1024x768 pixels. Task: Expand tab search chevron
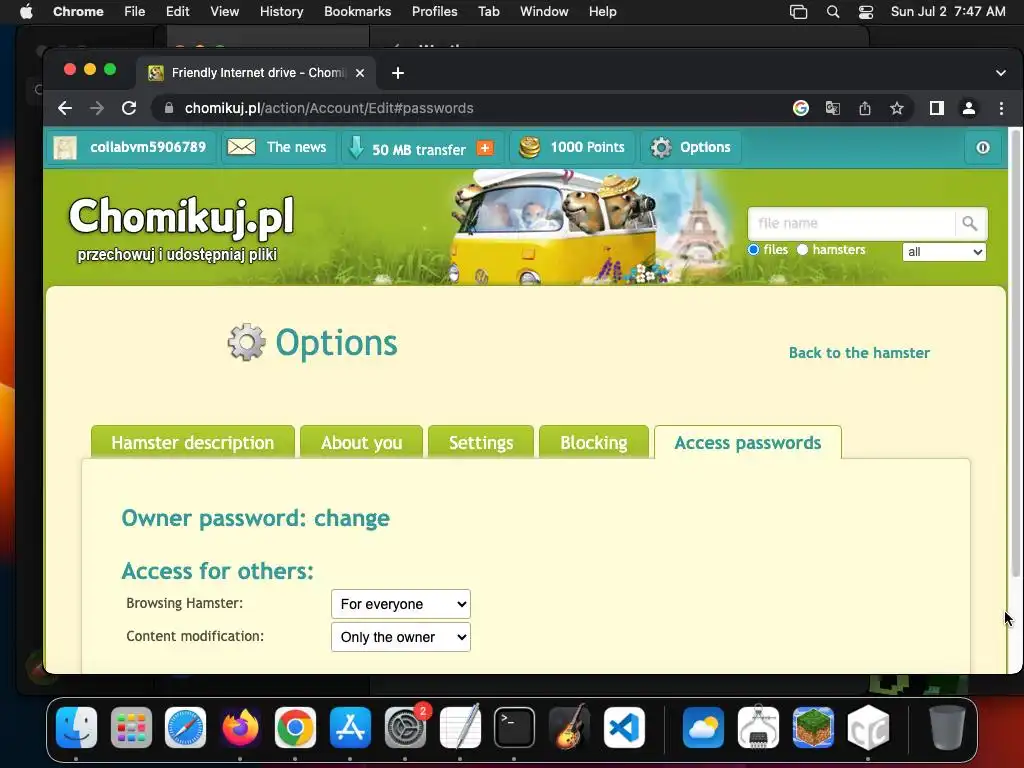tap(1000, 73)
